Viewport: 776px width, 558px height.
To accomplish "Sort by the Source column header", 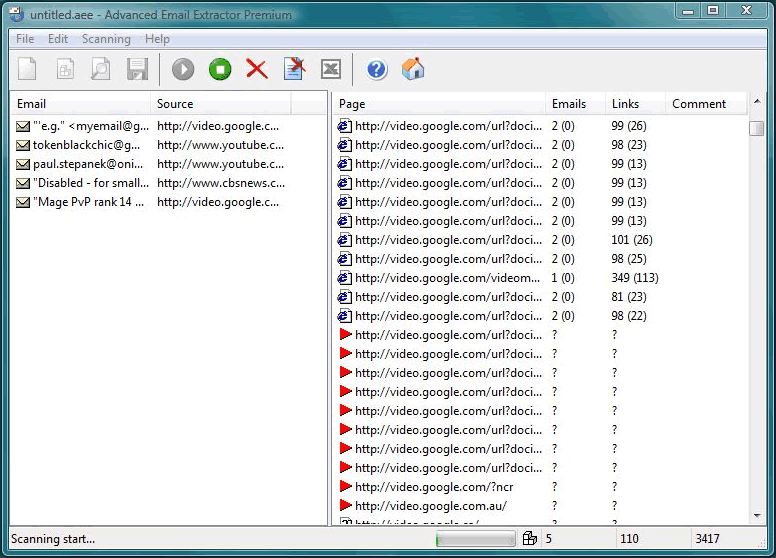I will tap(175, 104).
